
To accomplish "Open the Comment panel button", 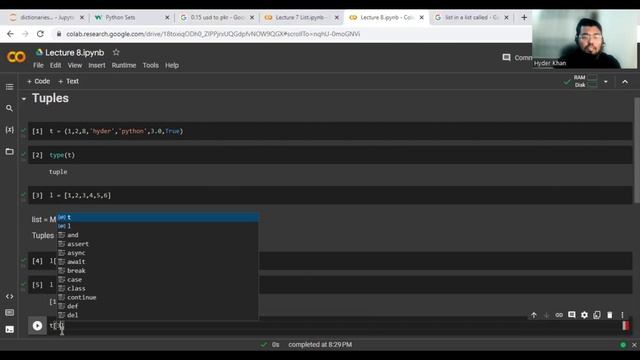I will 517,58.
